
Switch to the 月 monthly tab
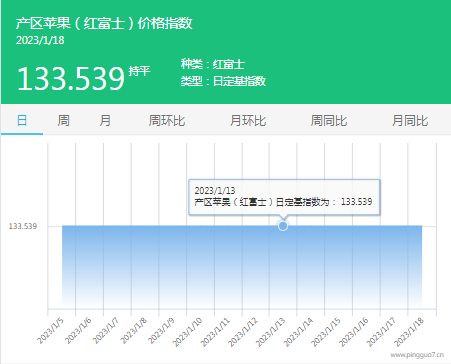click(105, 120)
